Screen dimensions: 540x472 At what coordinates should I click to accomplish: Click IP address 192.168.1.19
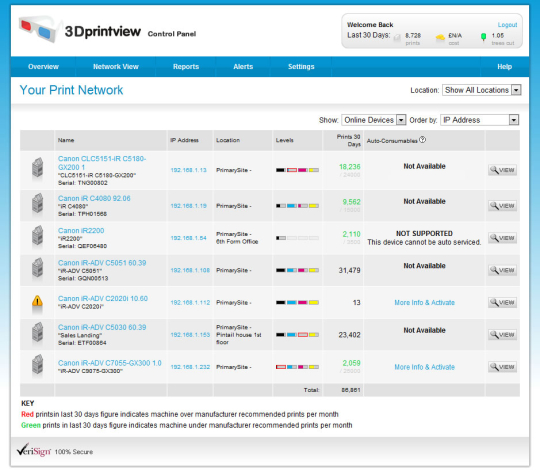(188, 206)
